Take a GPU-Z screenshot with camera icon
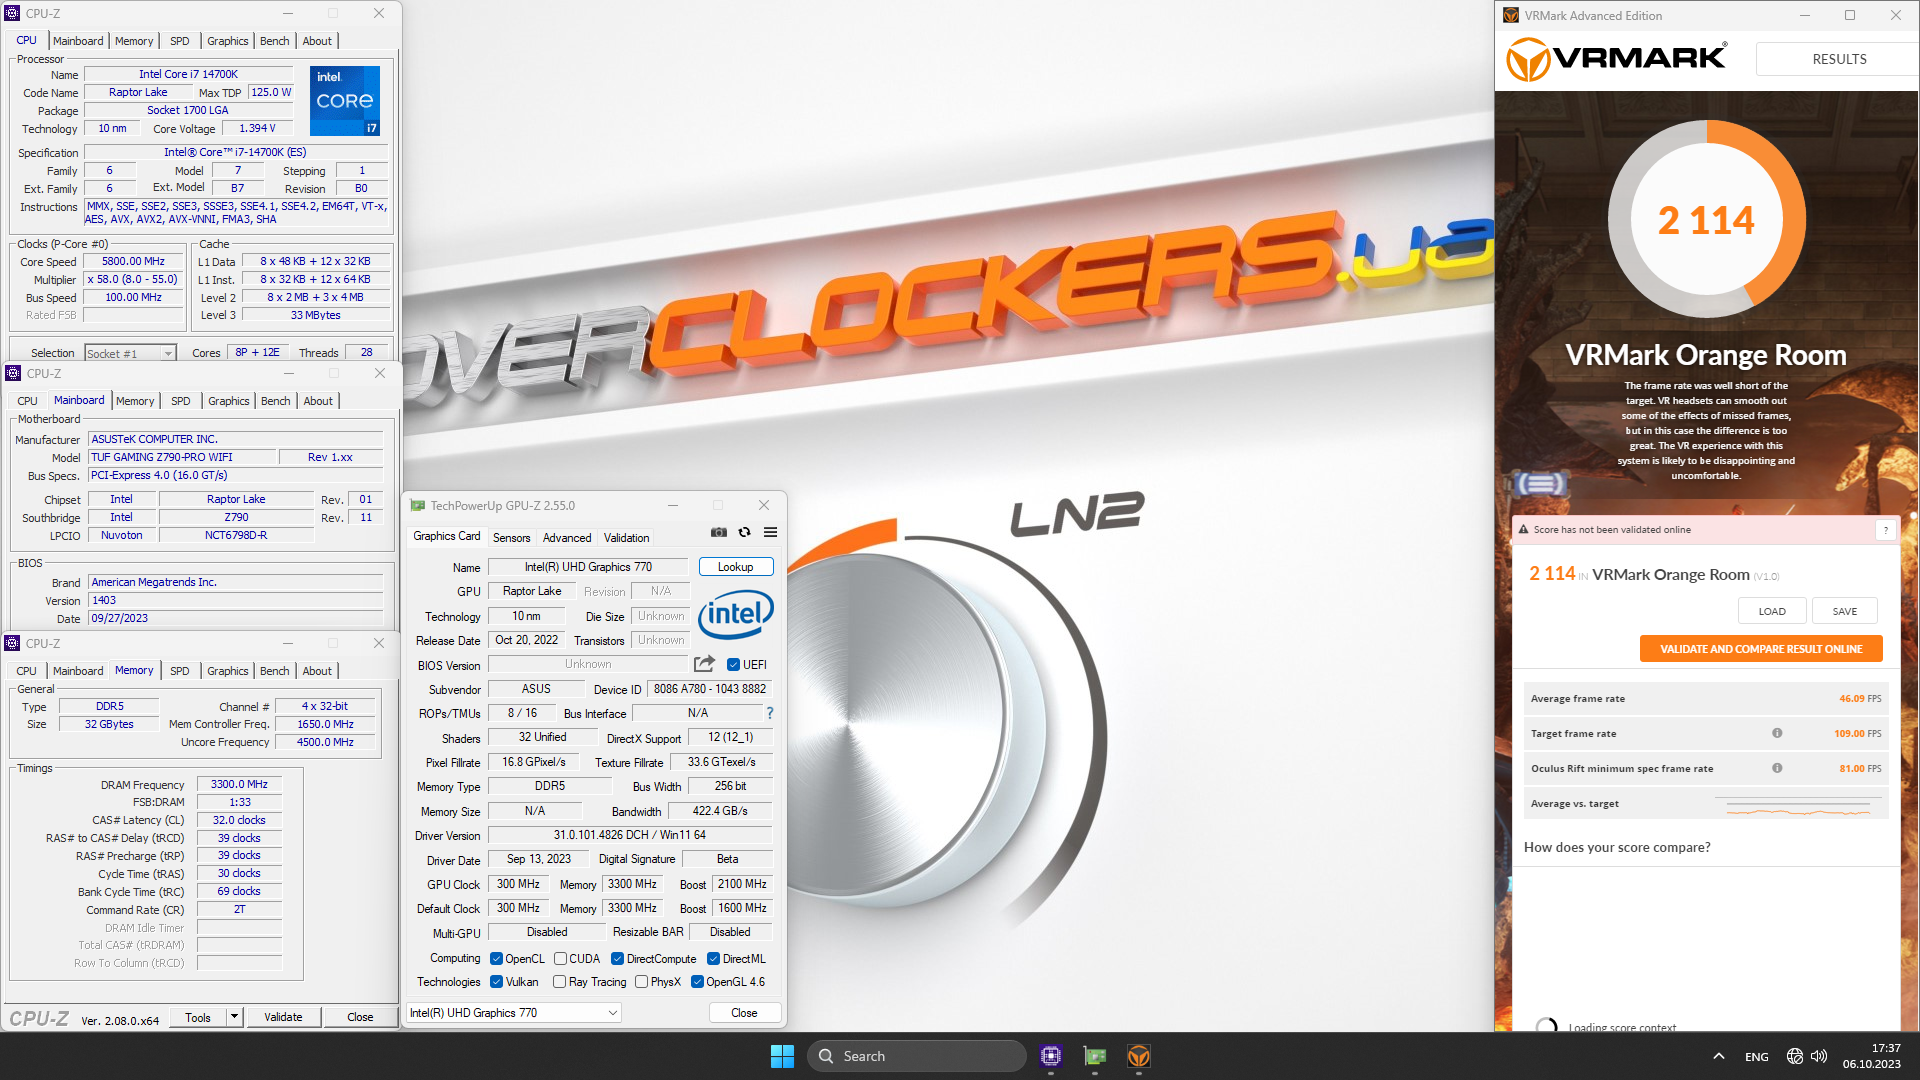1920x1080 pixels. (x=718, y=532)
